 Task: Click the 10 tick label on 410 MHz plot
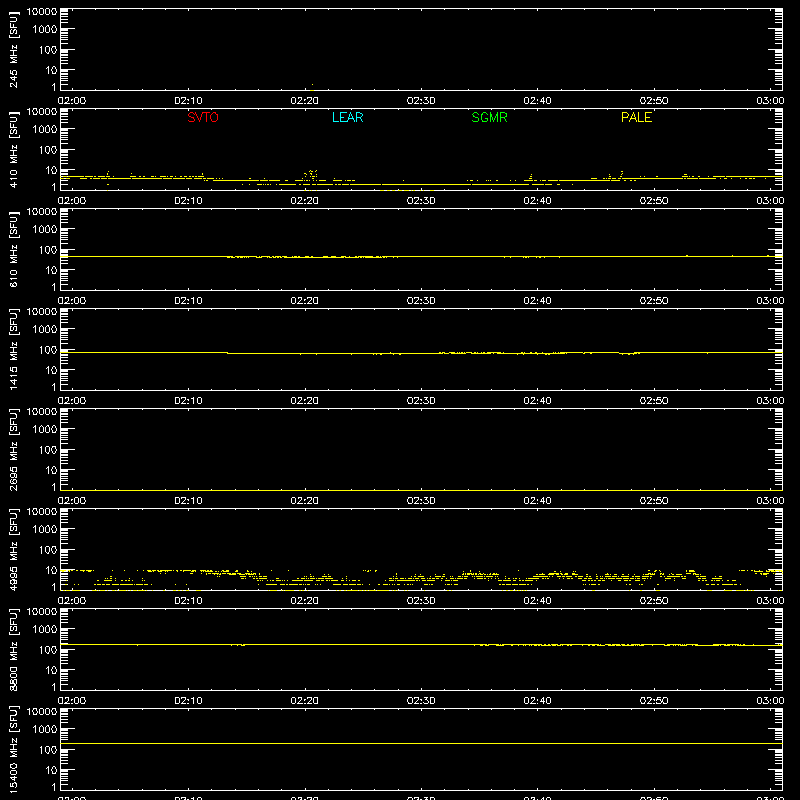51,170
